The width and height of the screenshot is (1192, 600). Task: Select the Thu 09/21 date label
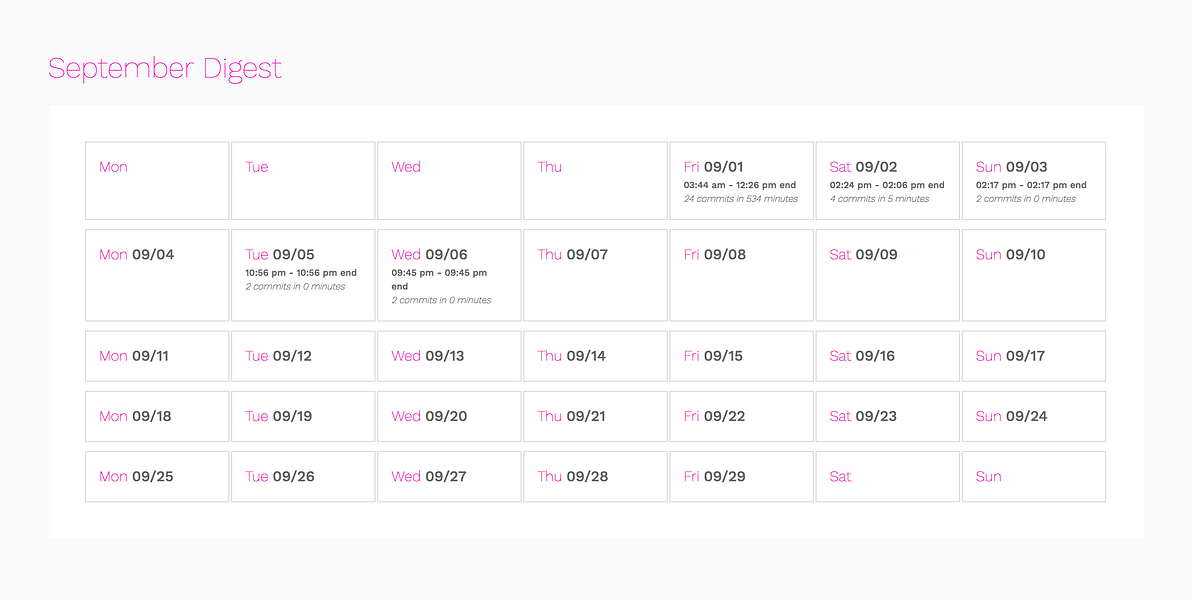(572, 416)
